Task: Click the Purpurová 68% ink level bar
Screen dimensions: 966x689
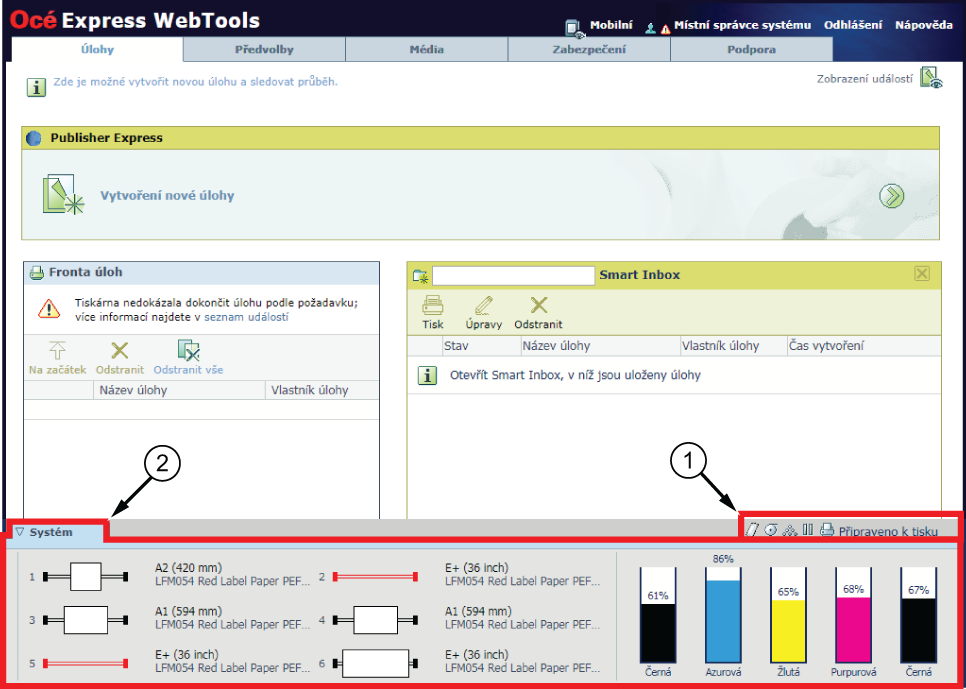Action: [x=853, y=615]
